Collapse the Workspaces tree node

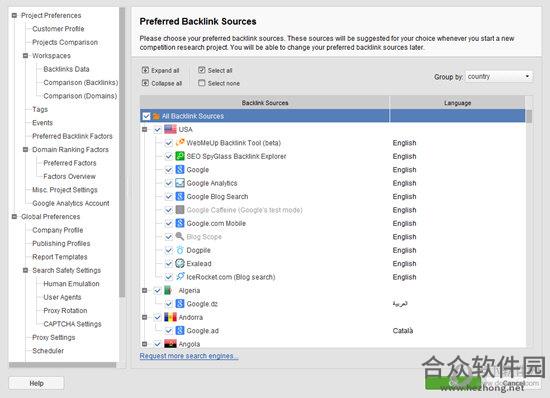pyautogui.click(x=26, y=55)
